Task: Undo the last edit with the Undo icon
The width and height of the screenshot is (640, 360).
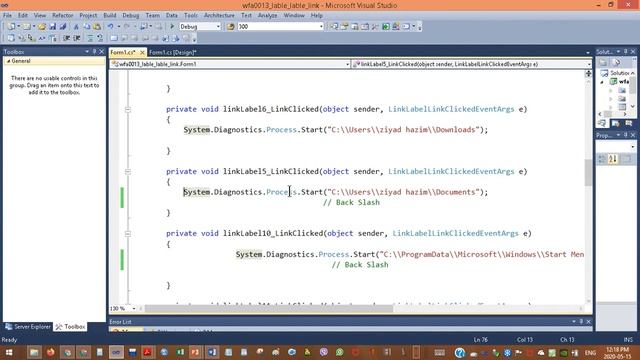Action: click(x=110, y=27)
